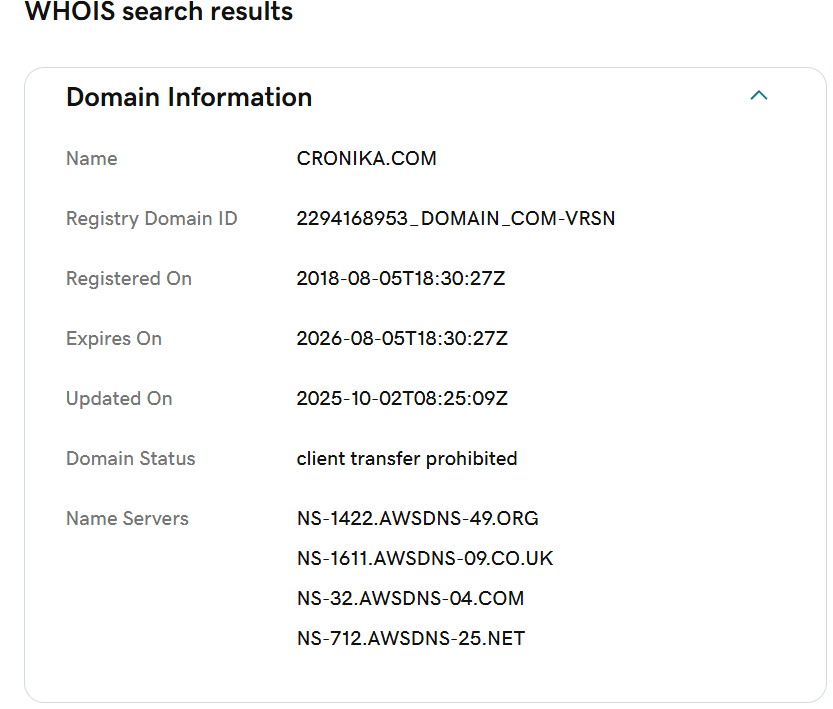Select the CRONIKA.COM domain name value
Viewport: 833px width, 709px height.
(366, 158)
